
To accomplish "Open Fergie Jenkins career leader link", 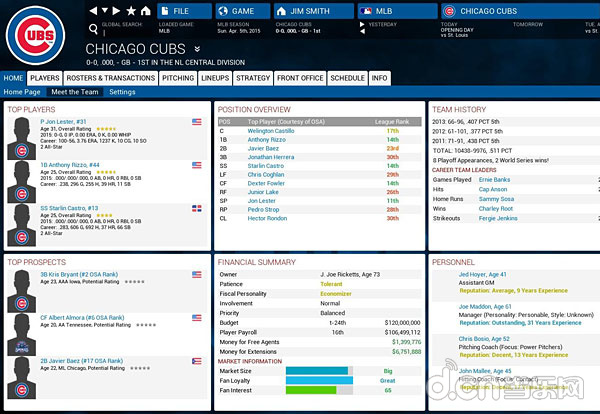I will coord(498,218).
